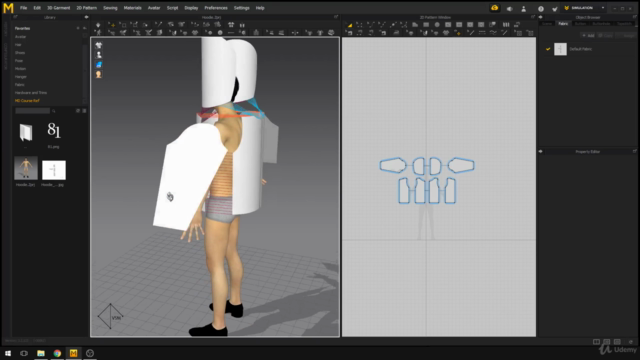The image size is (640, 360).
Task: Start the Simulate tool in 3D toolbar
Action: (x=98, y=25)
